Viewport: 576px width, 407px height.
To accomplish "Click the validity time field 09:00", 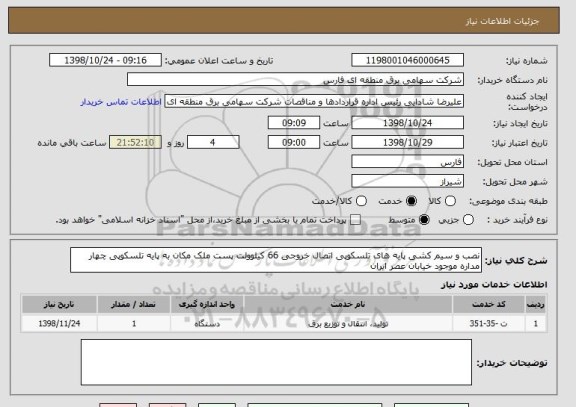I will pos(294,142).
